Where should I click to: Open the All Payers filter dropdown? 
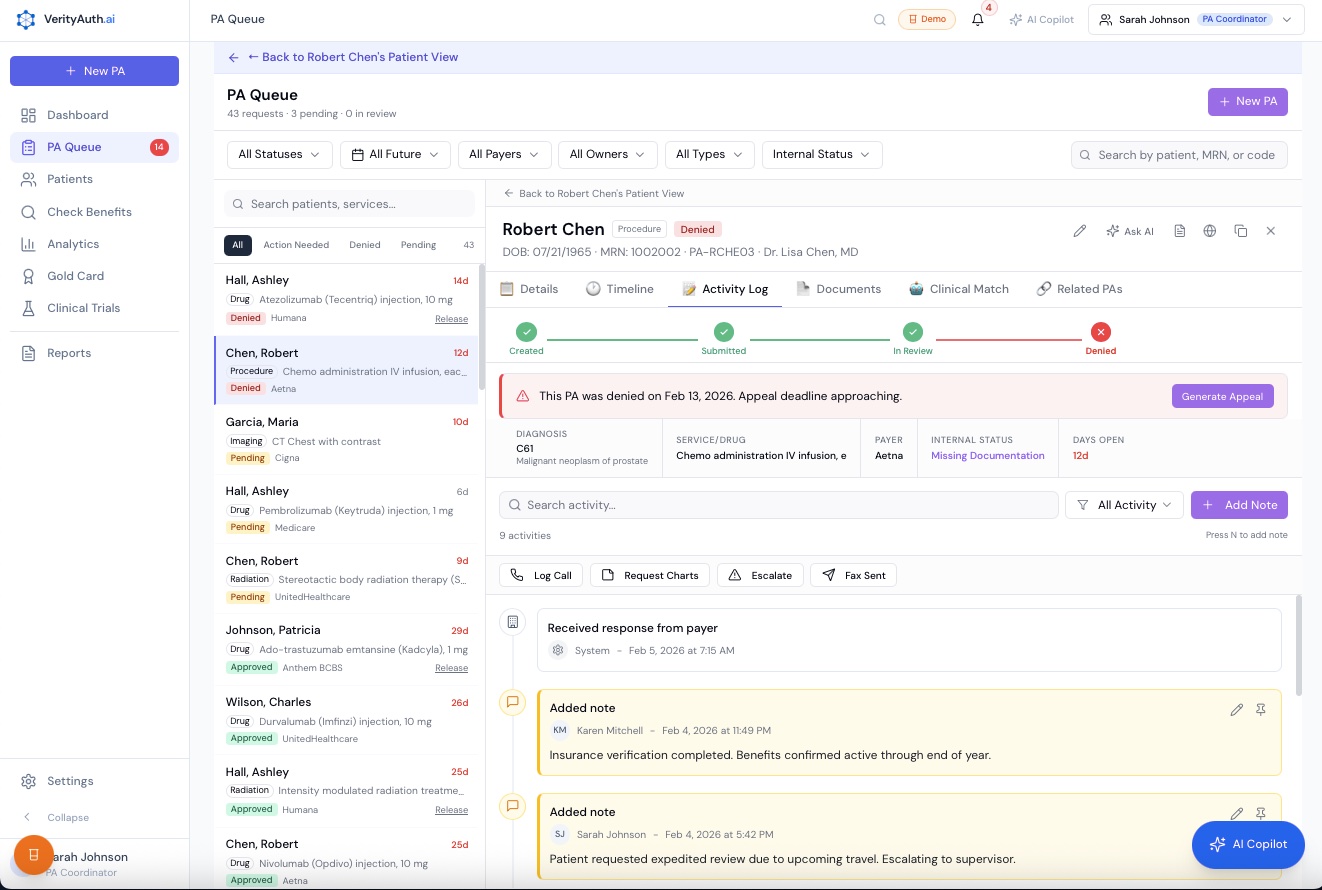pos(504,154)
